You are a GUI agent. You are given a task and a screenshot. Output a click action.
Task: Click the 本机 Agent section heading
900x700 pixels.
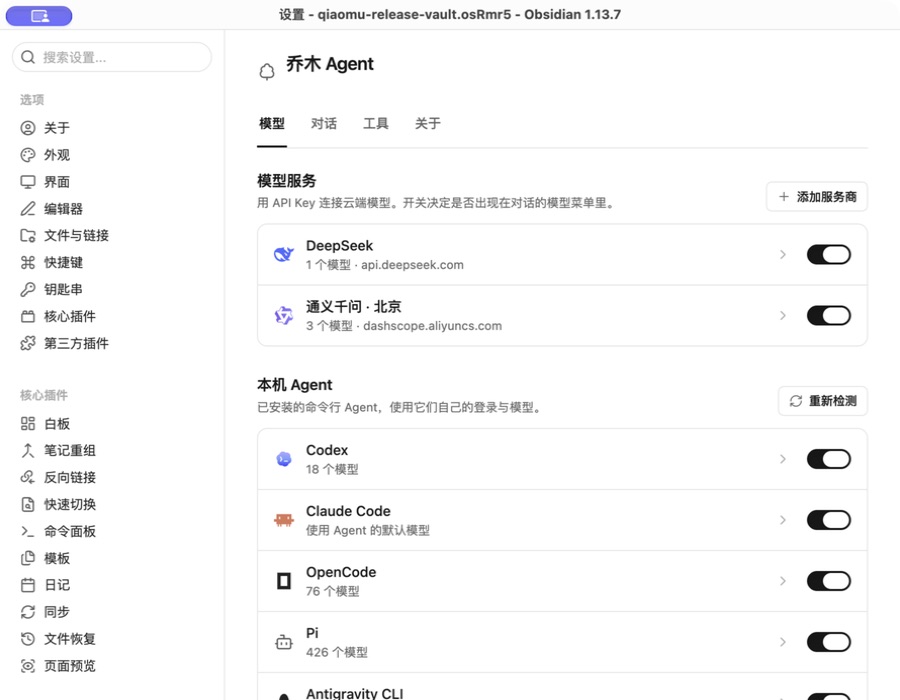tap(294, 384)
